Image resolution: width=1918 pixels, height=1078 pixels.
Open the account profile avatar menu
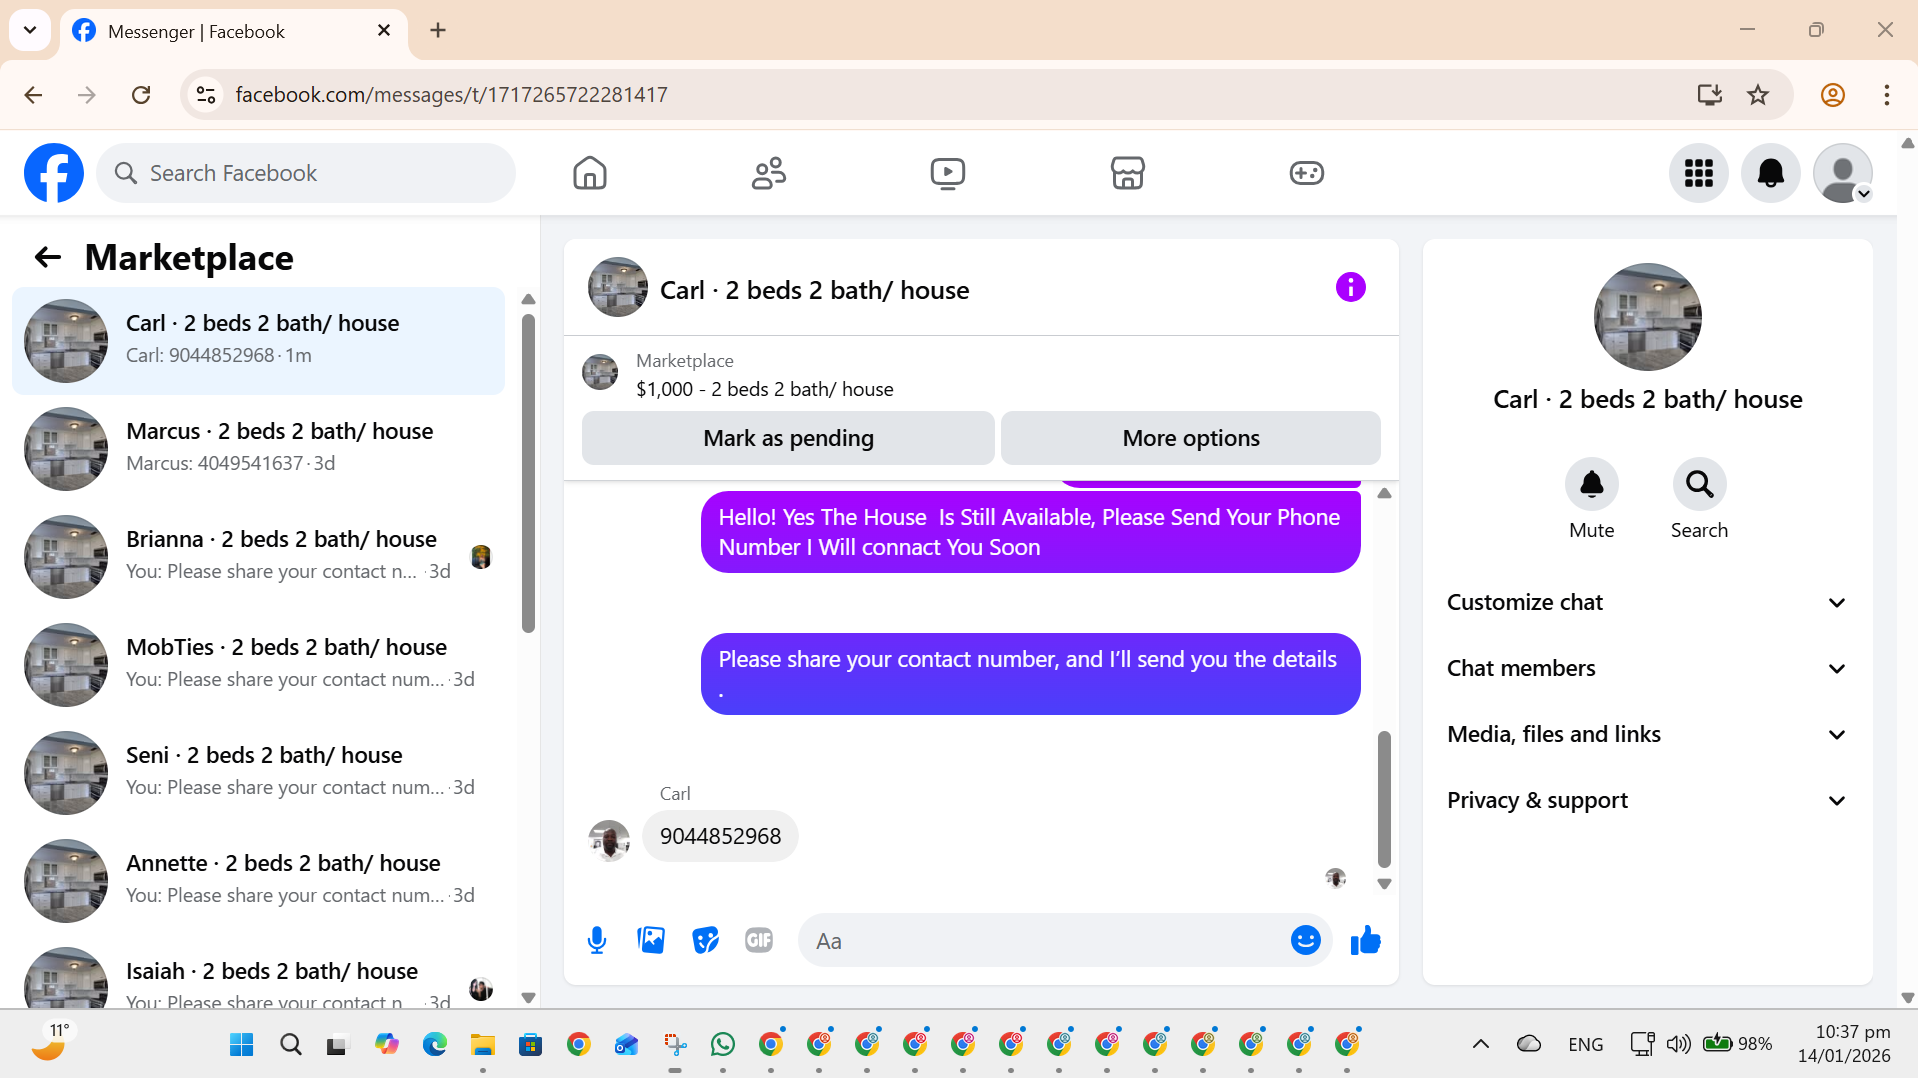(x=1843, y=173)
